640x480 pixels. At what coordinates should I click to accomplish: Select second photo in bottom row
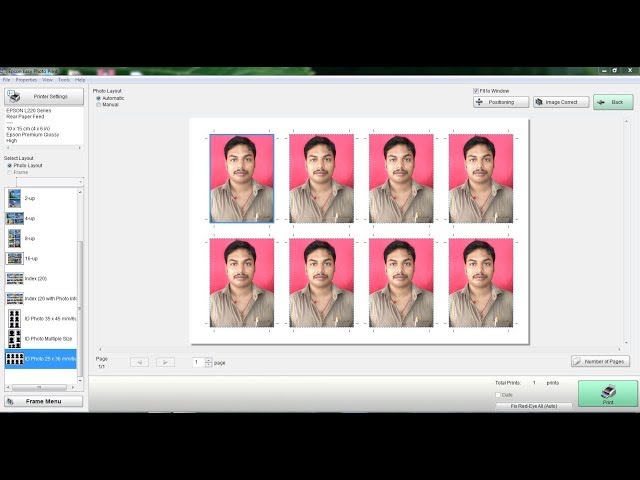(x=322, y=283)
